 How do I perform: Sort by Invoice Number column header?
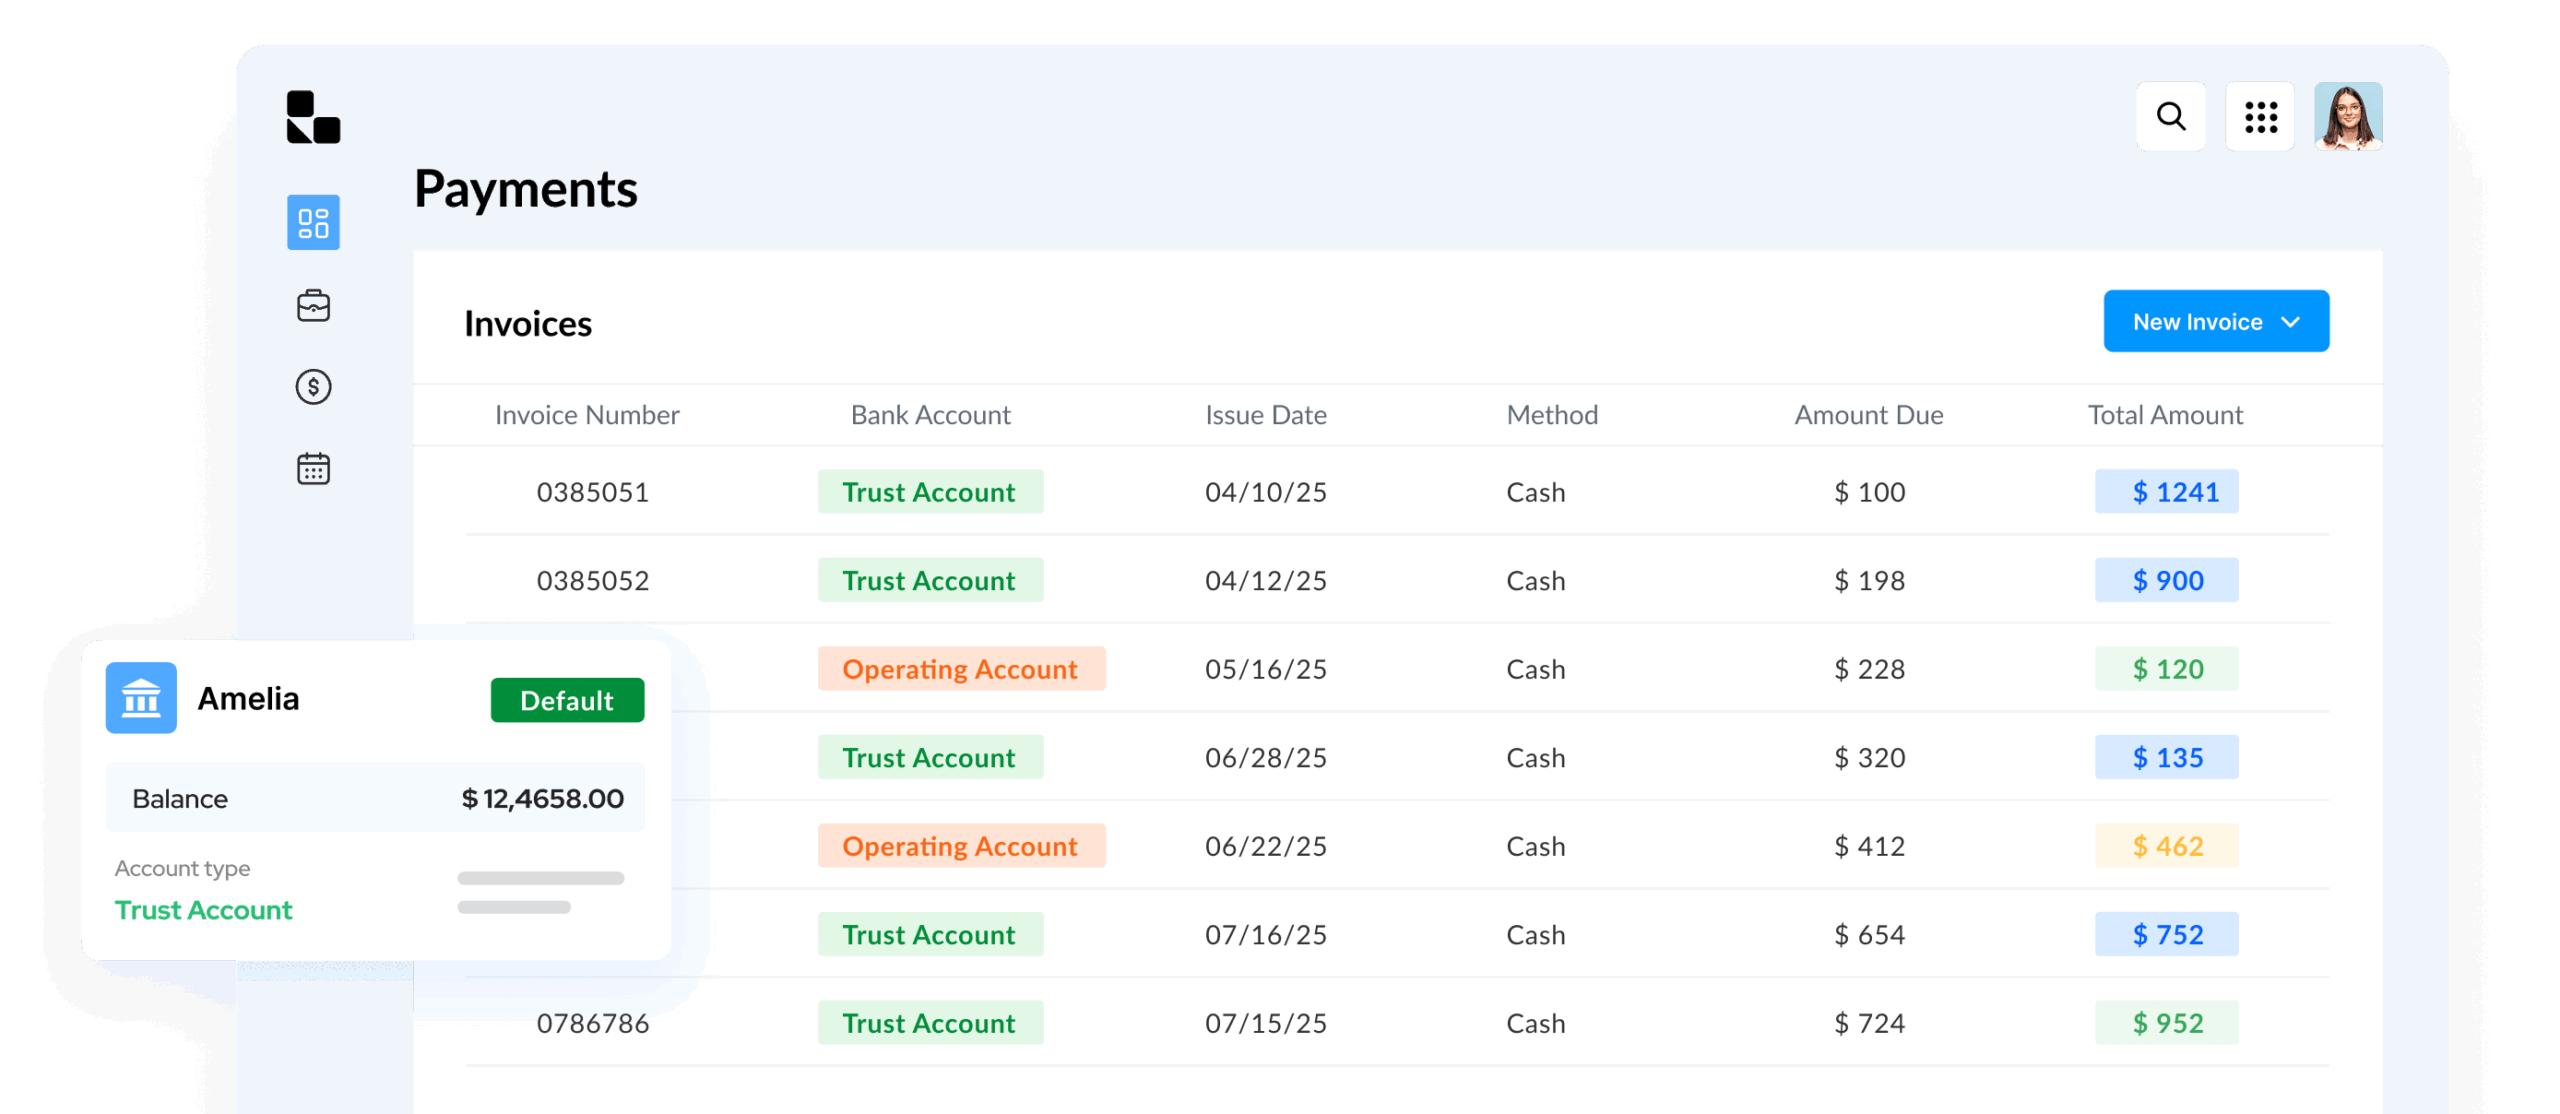coord(587,415)
